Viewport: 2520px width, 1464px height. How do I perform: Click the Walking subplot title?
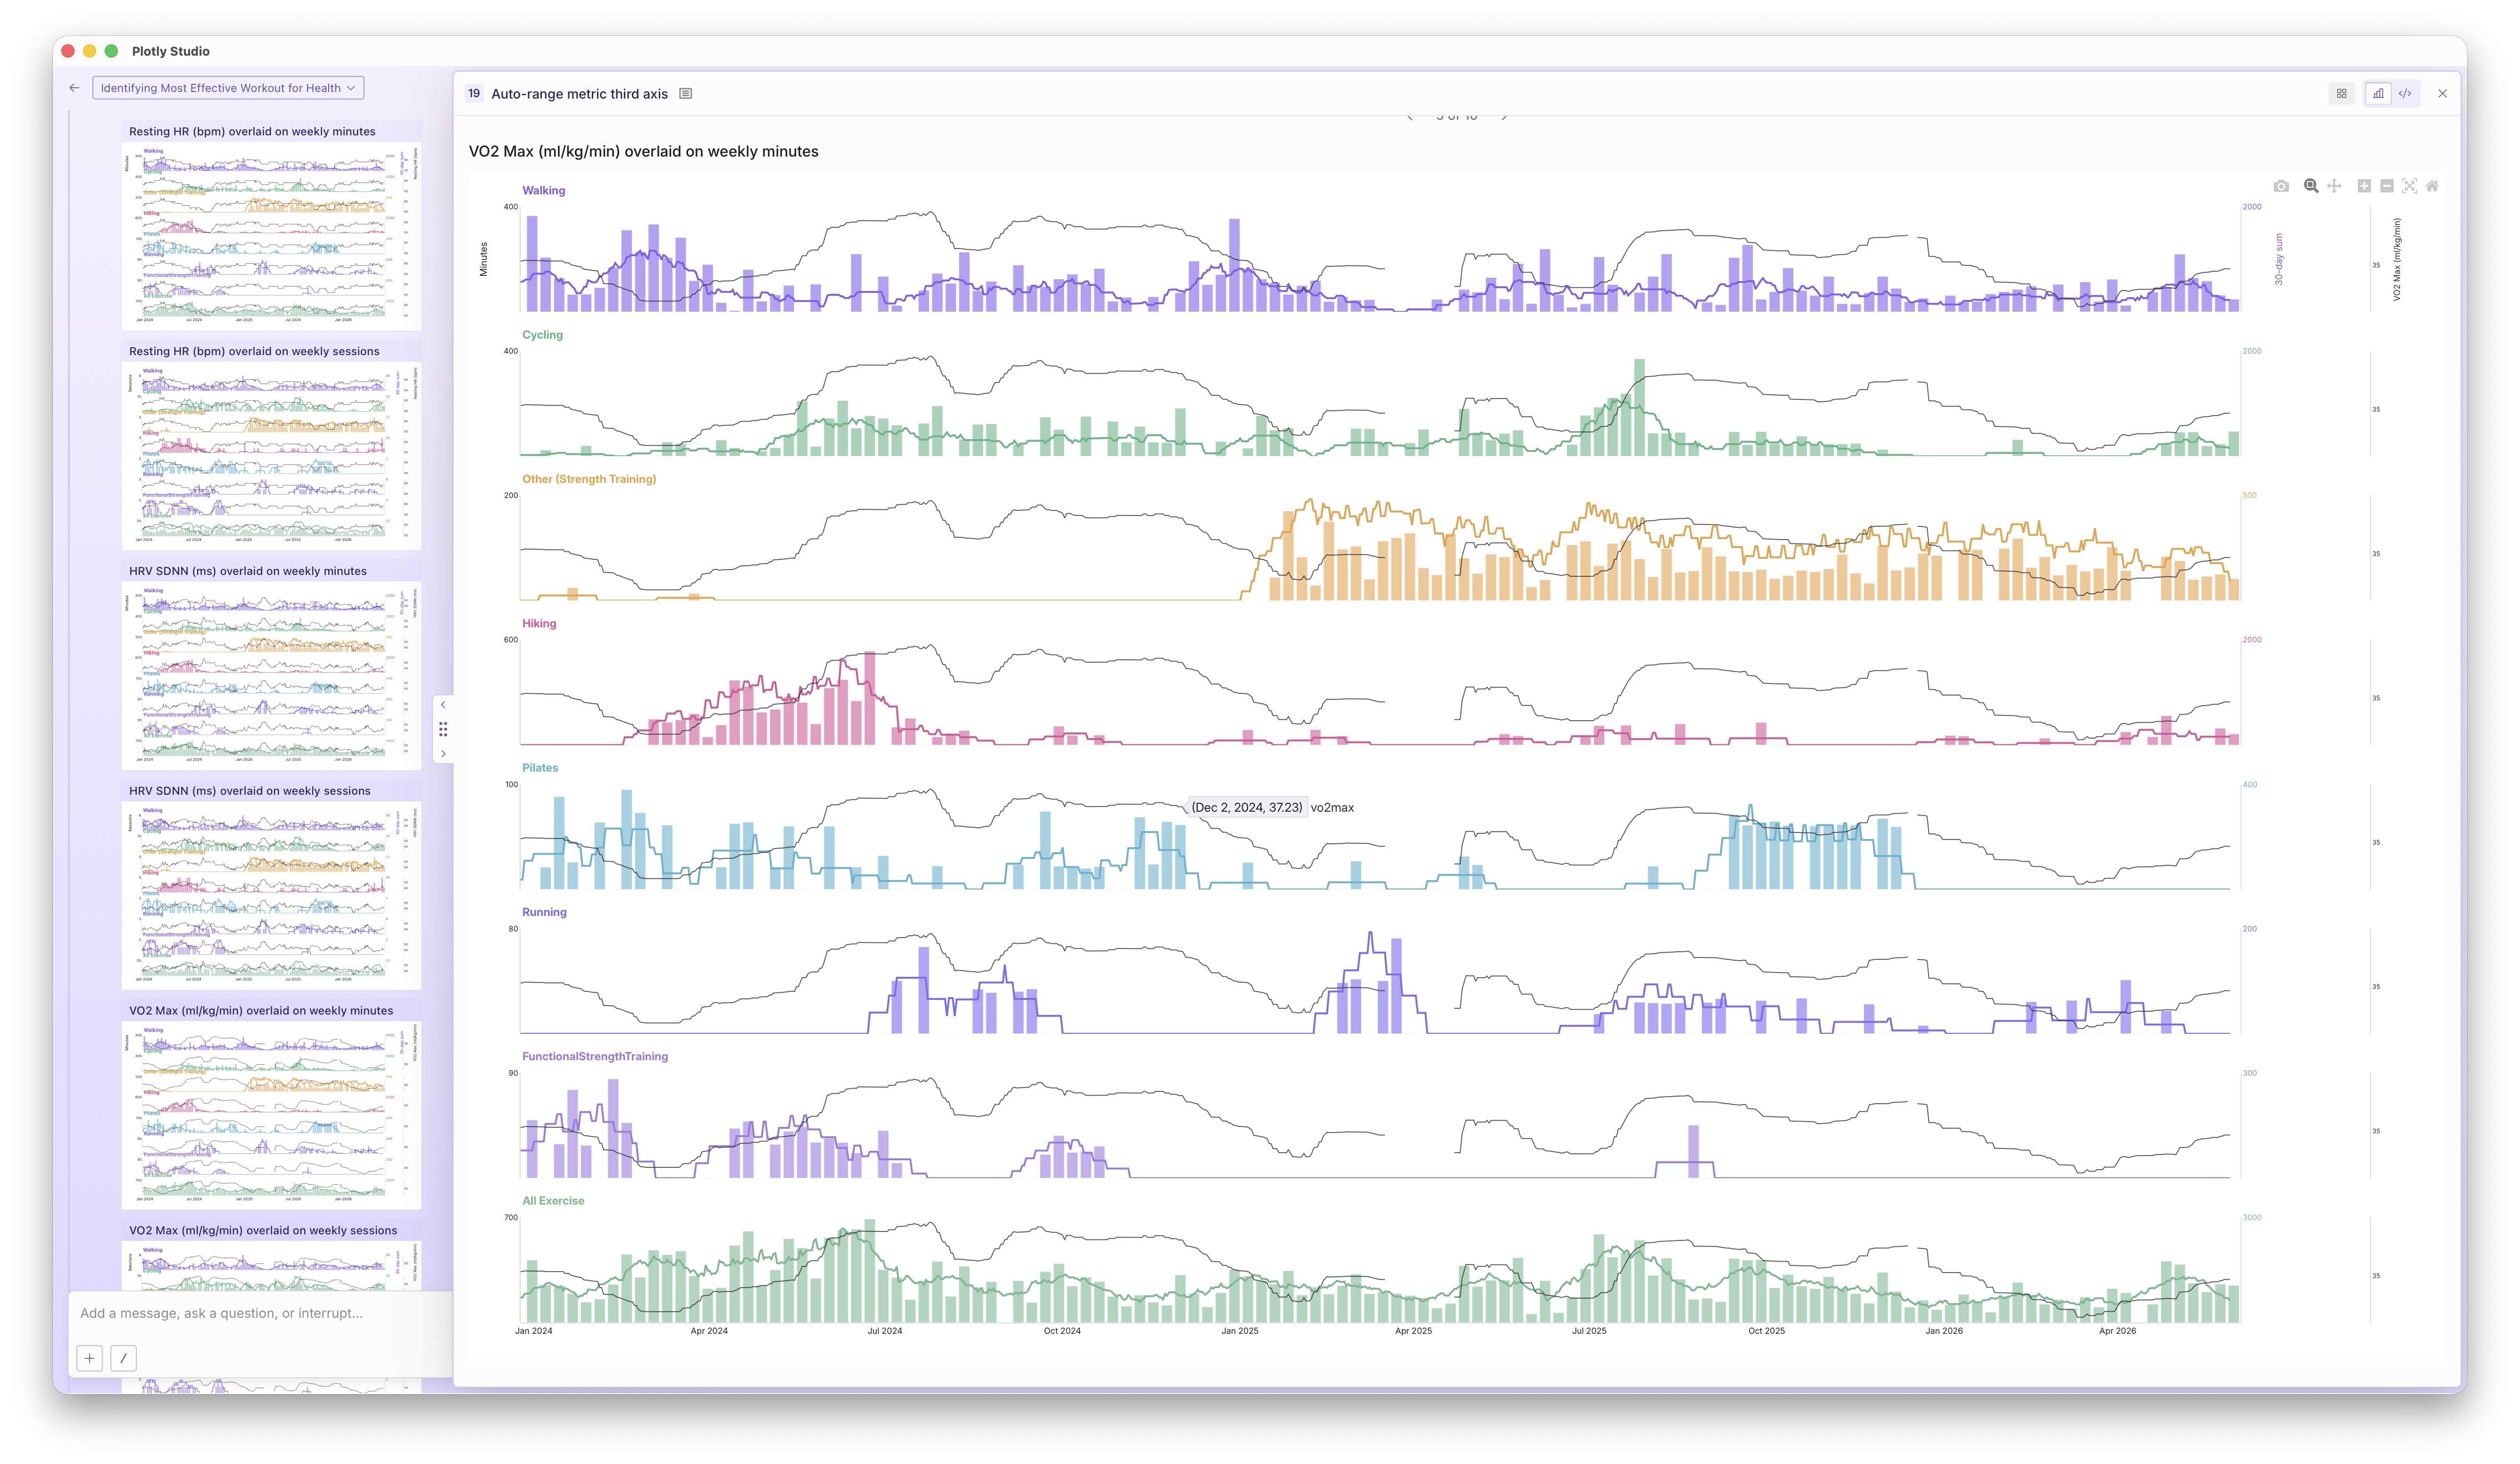point(543,190)
